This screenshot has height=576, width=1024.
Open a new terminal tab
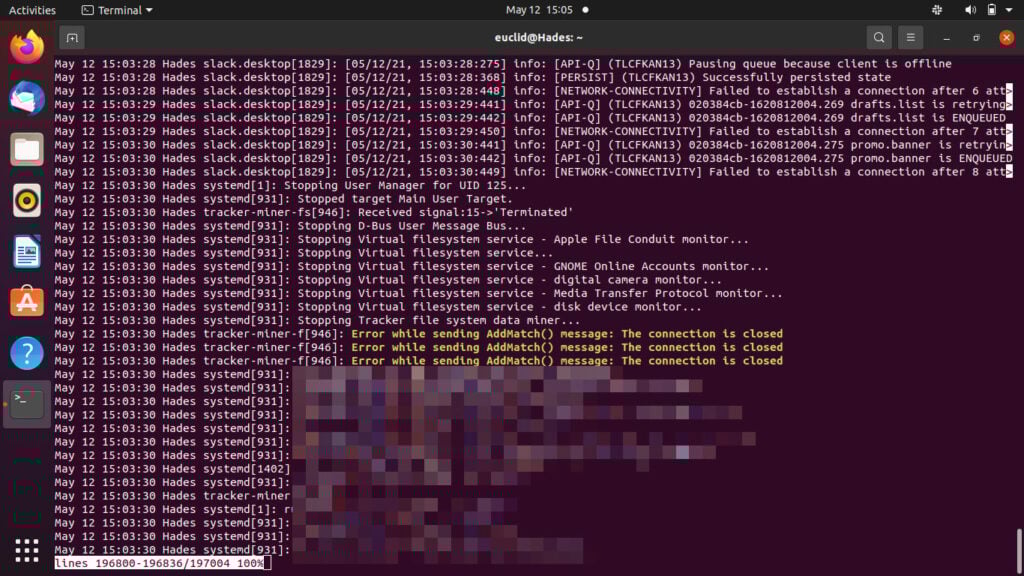point(72,38)
